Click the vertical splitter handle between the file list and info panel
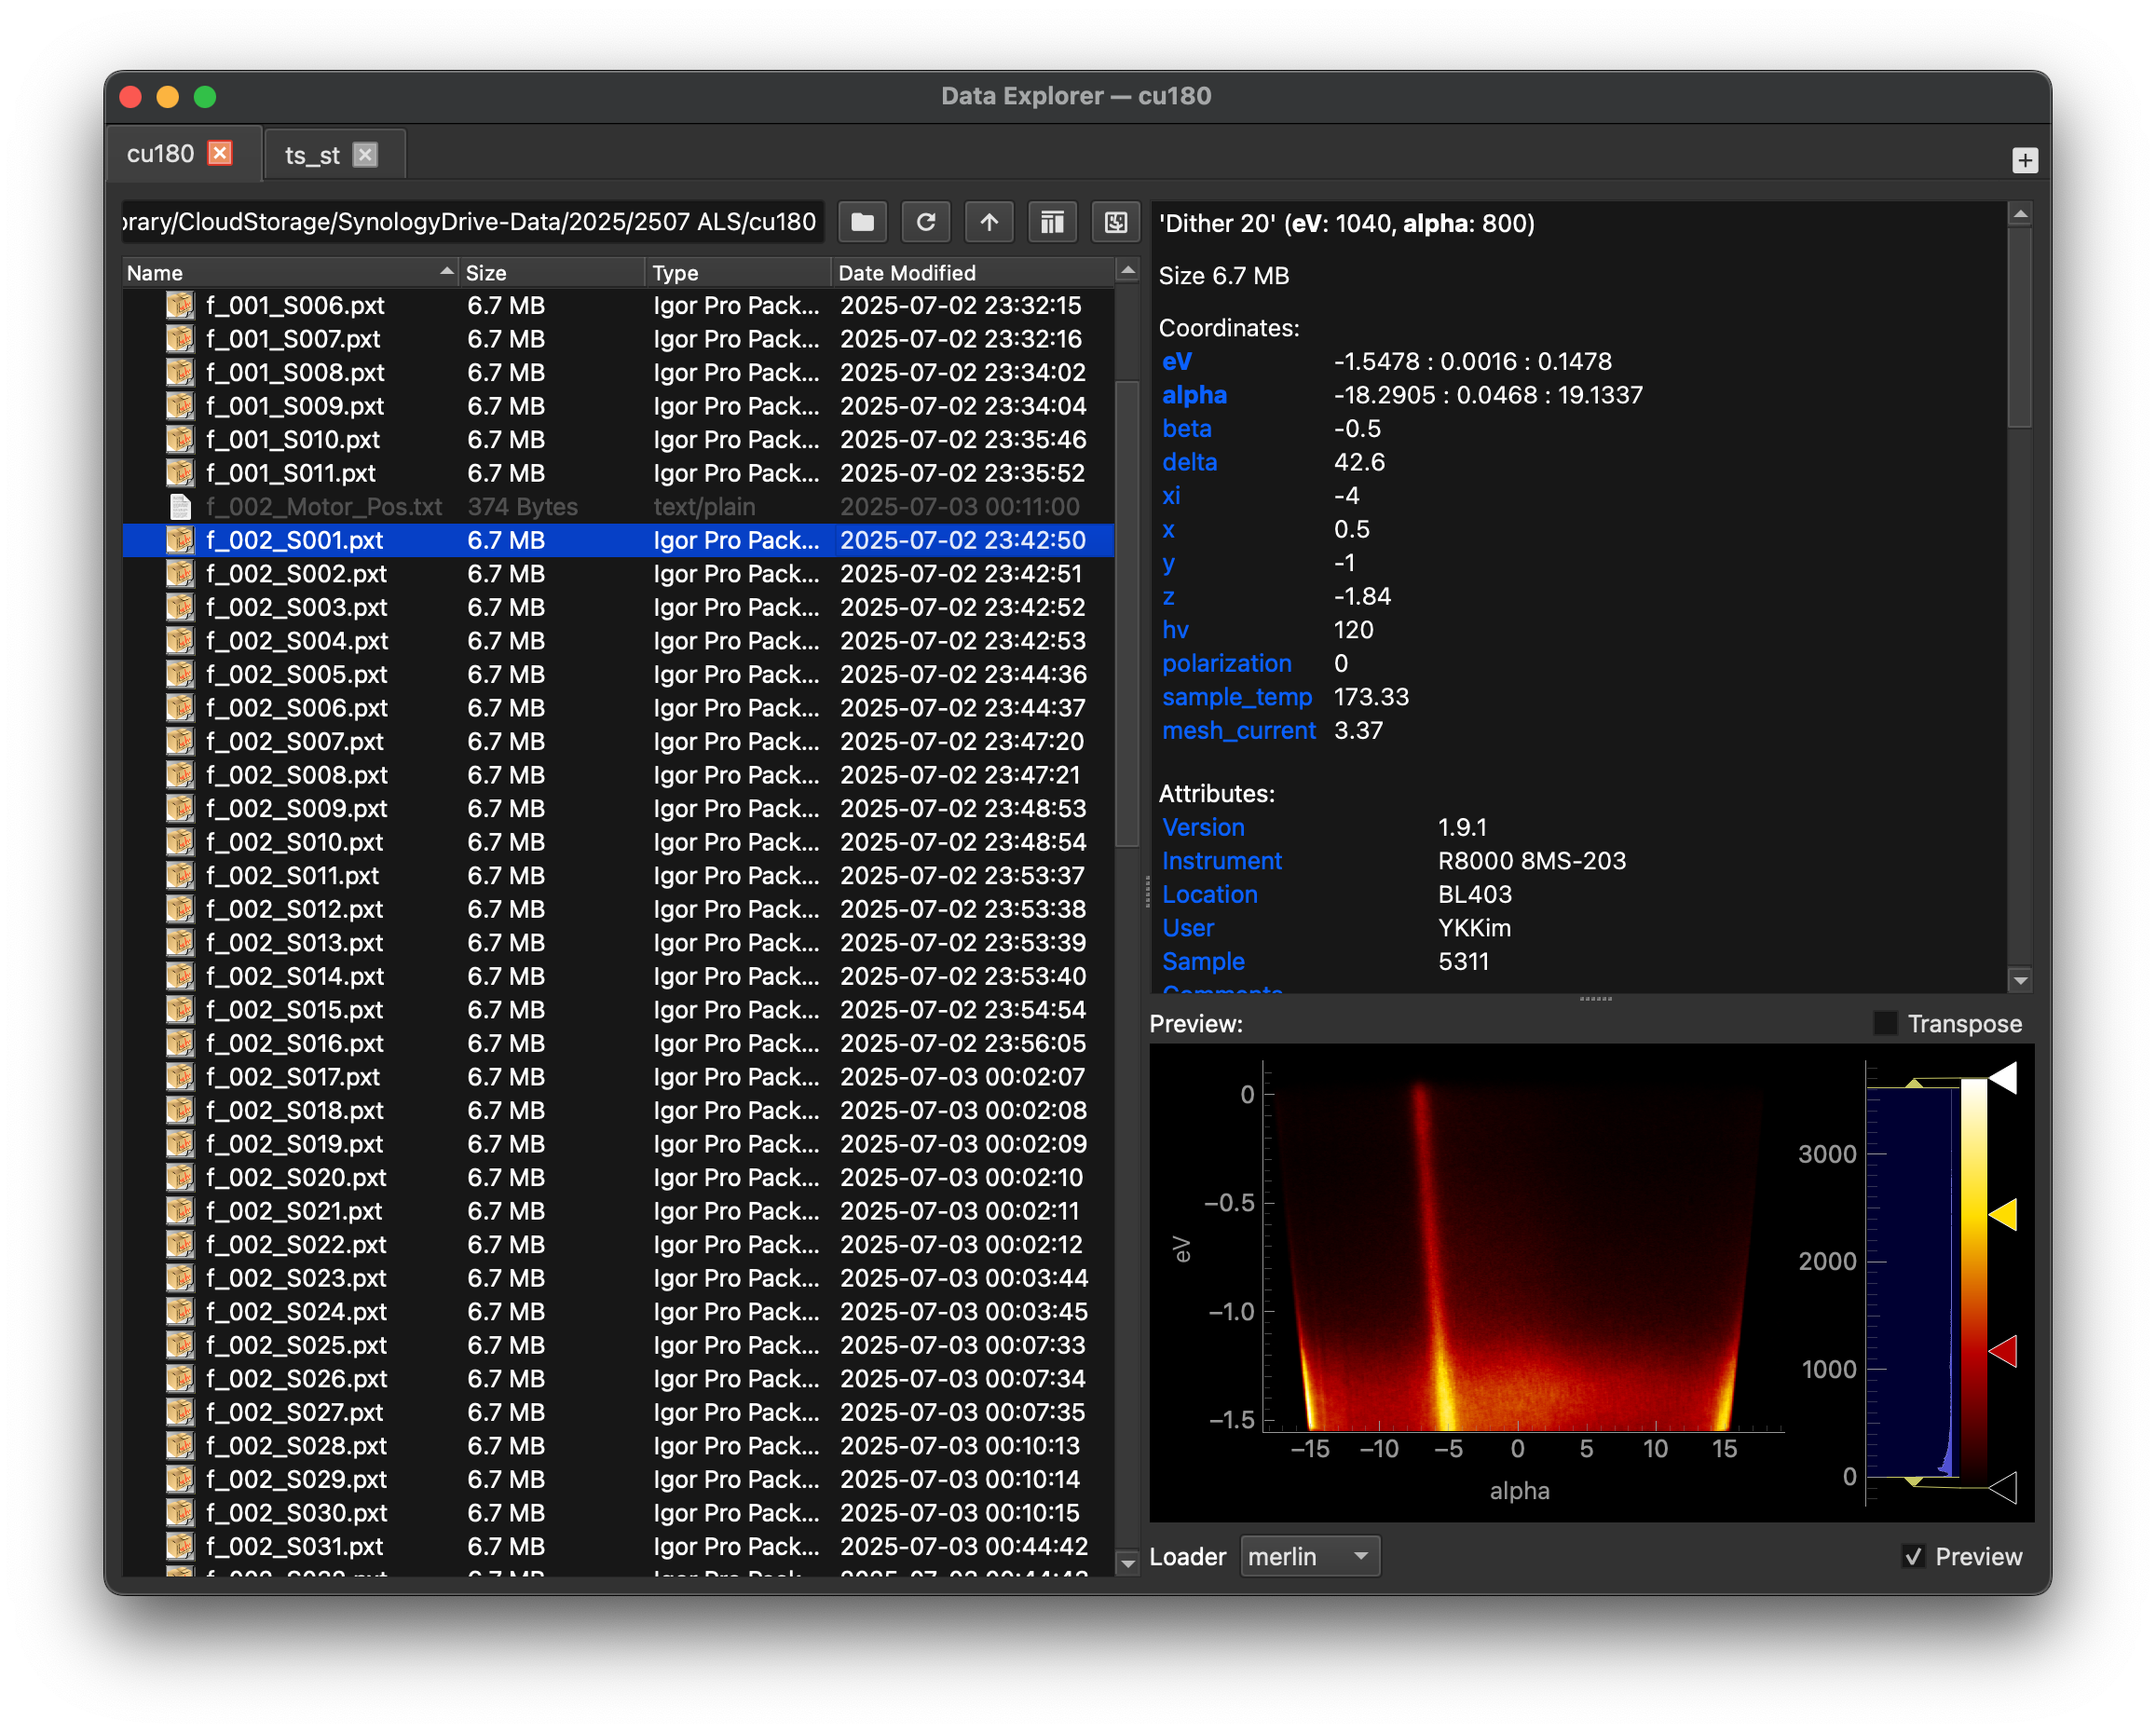Viewport: 2156px width, 1733px height. coord(1147,891)
